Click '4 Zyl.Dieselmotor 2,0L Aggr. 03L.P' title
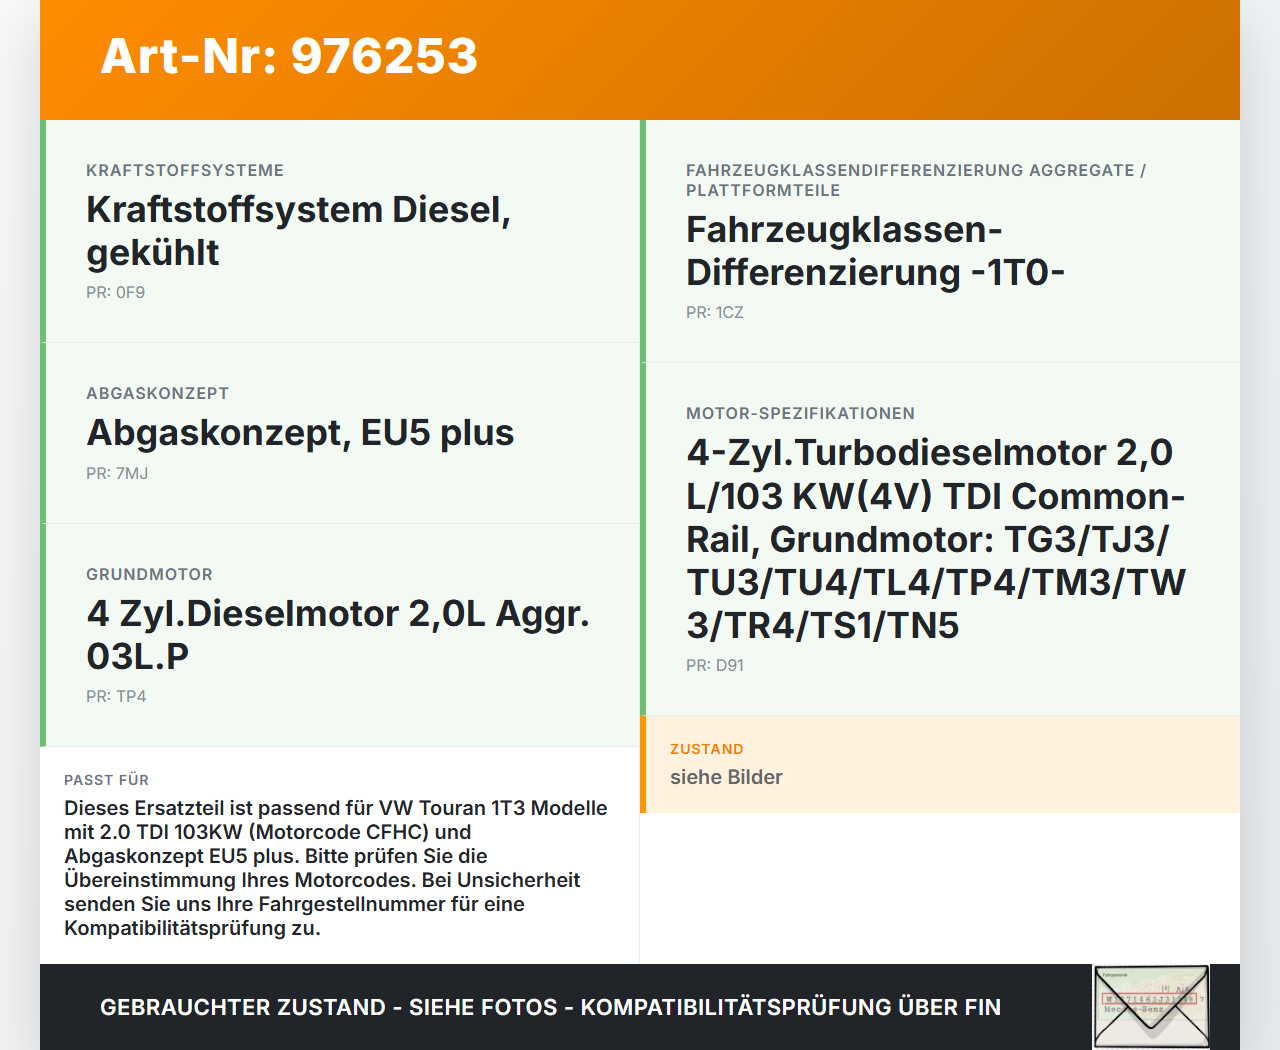This screenshot has width=1280, height=1050. click(337, 635)
